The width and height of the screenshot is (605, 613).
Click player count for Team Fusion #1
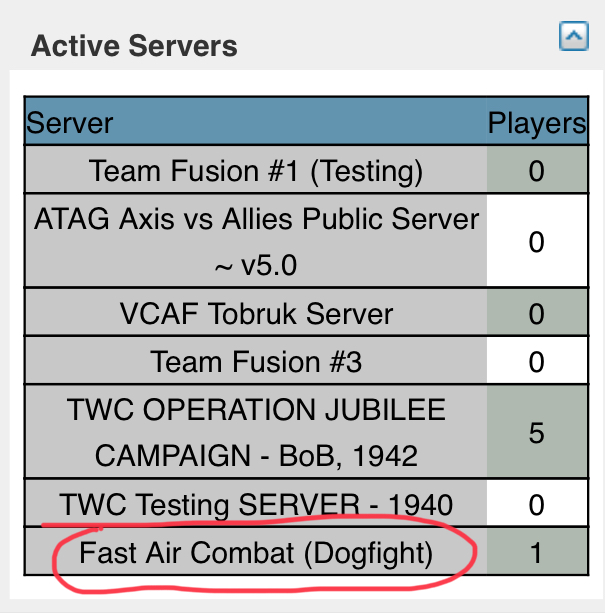[x=537, y=170]
